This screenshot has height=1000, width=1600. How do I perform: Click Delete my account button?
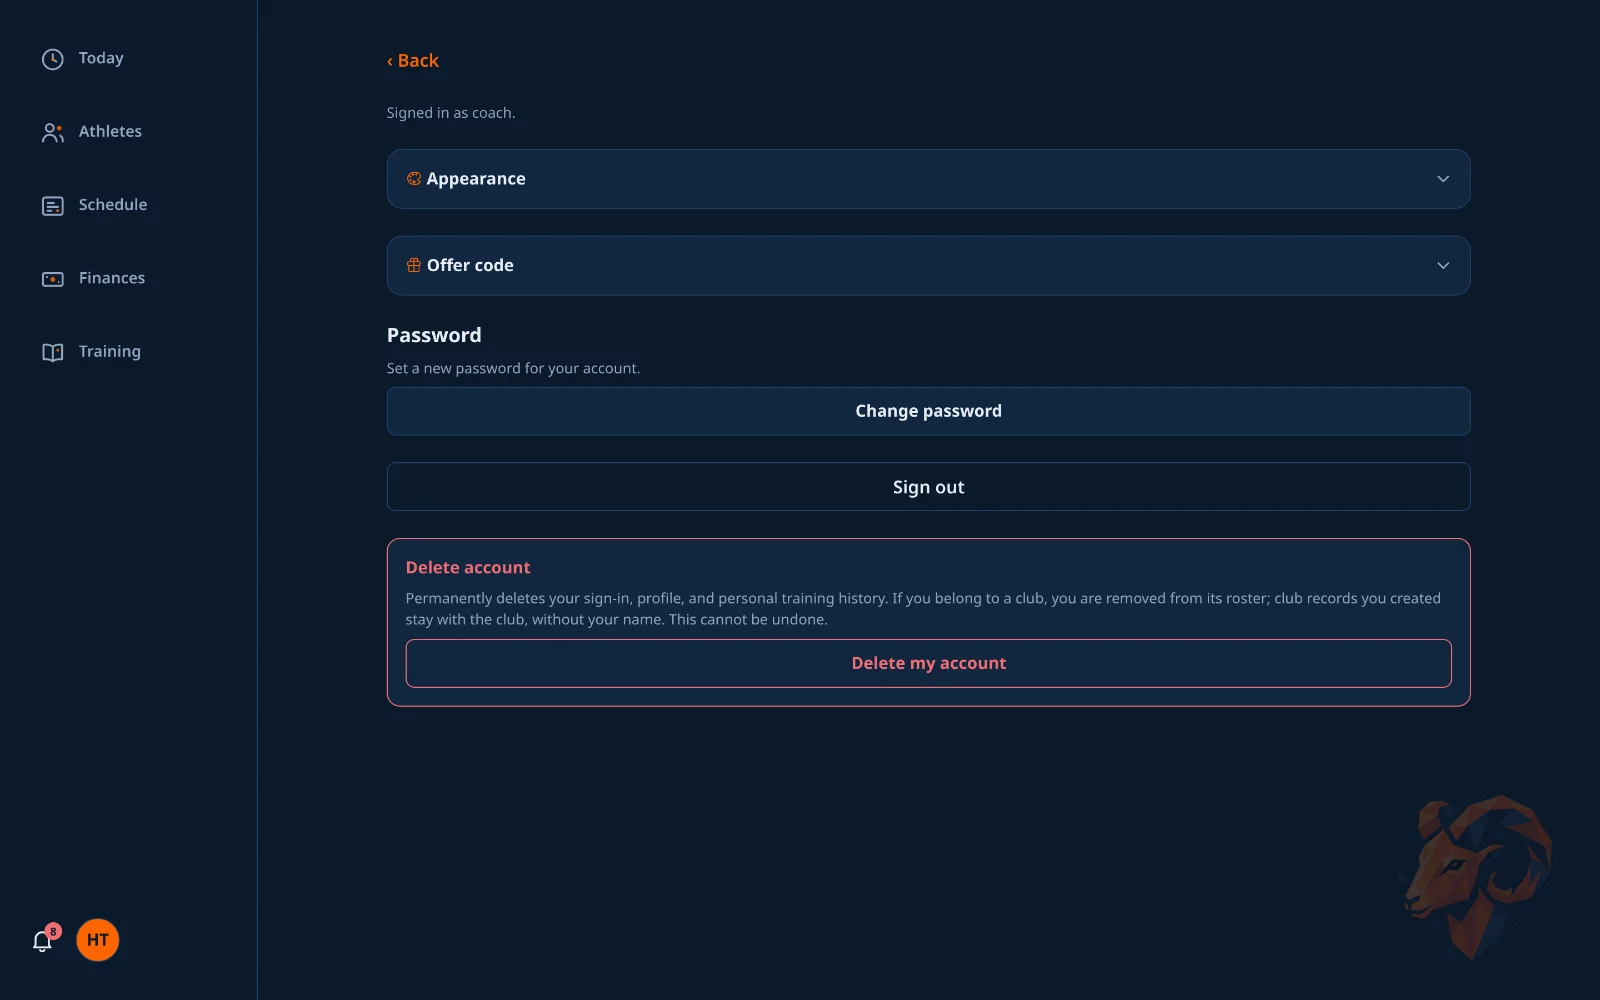click(x=928, y=663)
